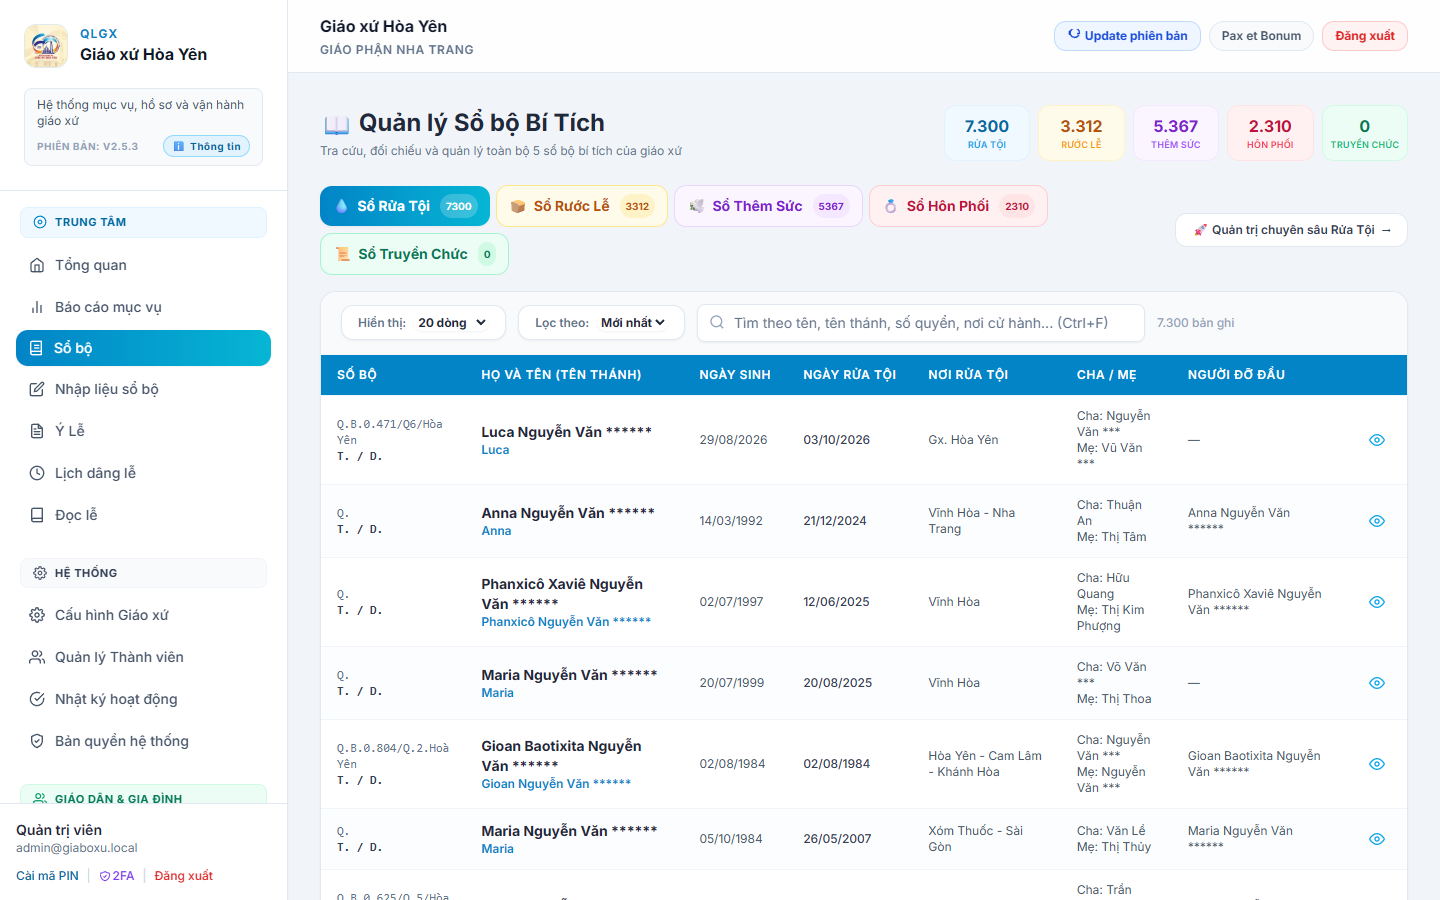Collapse the HỆ THỐNG sidebar section

tap(143, 573)
